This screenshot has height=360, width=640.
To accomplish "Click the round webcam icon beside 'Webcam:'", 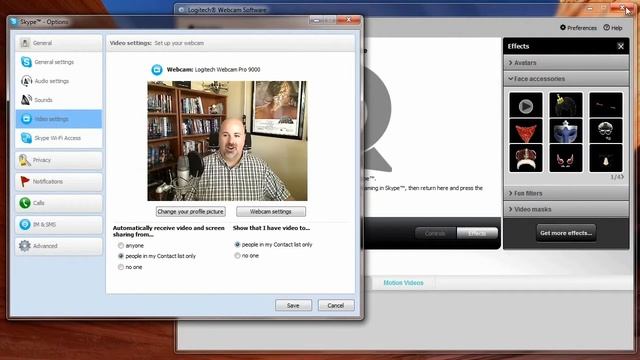I will (157, 70).
